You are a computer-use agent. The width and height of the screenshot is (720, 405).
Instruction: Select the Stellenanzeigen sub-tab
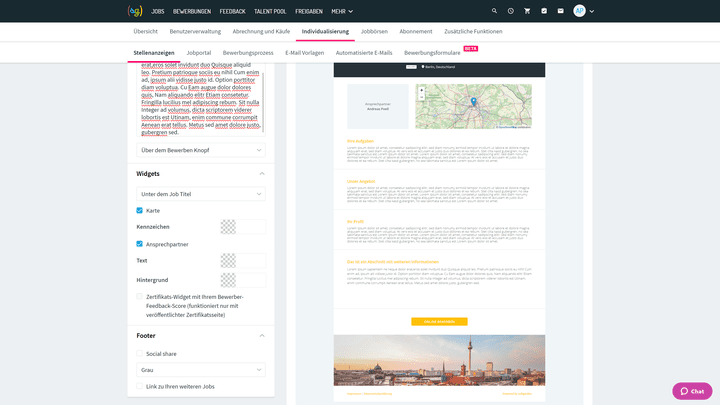154,53
